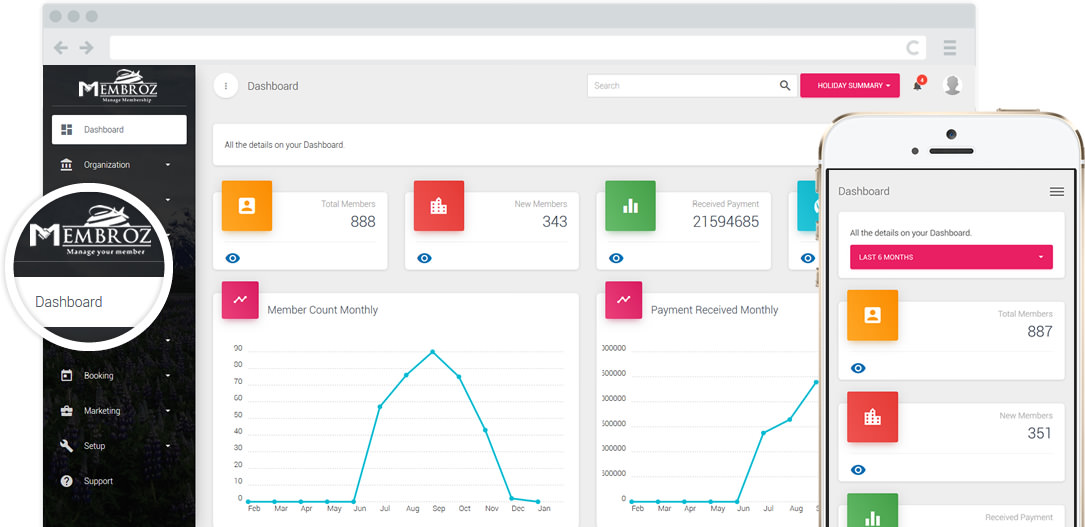This screenshot has height=527, width=1085.
Task: Click the green Received Payment chart icon
Action: pos(630,205)
